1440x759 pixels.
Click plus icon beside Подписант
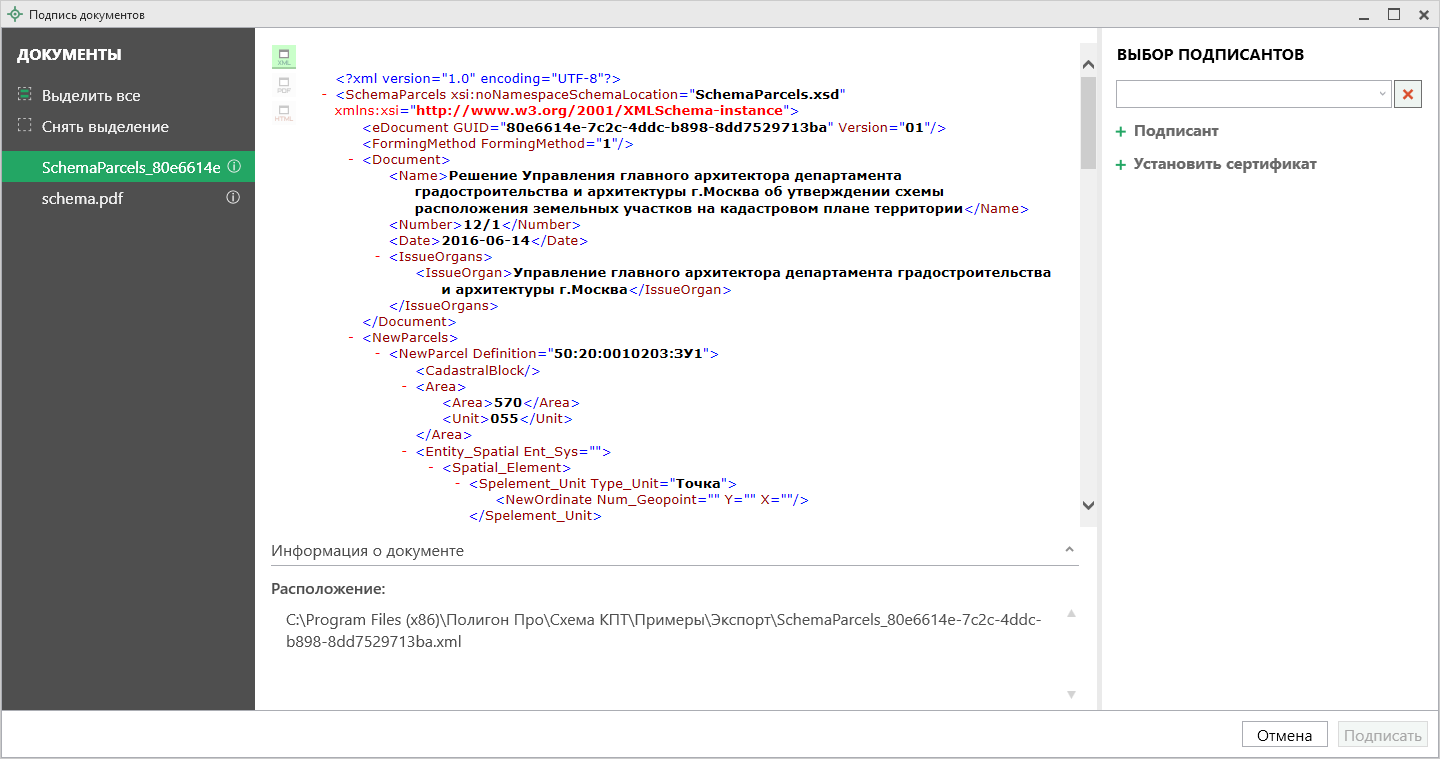click(x=1121, y=132)
